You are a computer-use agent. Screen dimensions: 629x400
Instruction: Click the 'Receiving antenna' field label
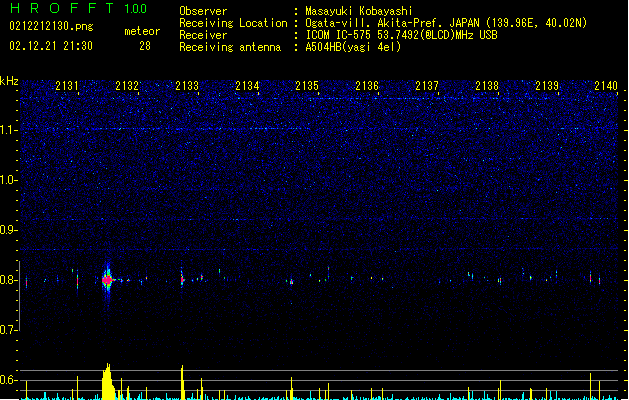(230, 47)
